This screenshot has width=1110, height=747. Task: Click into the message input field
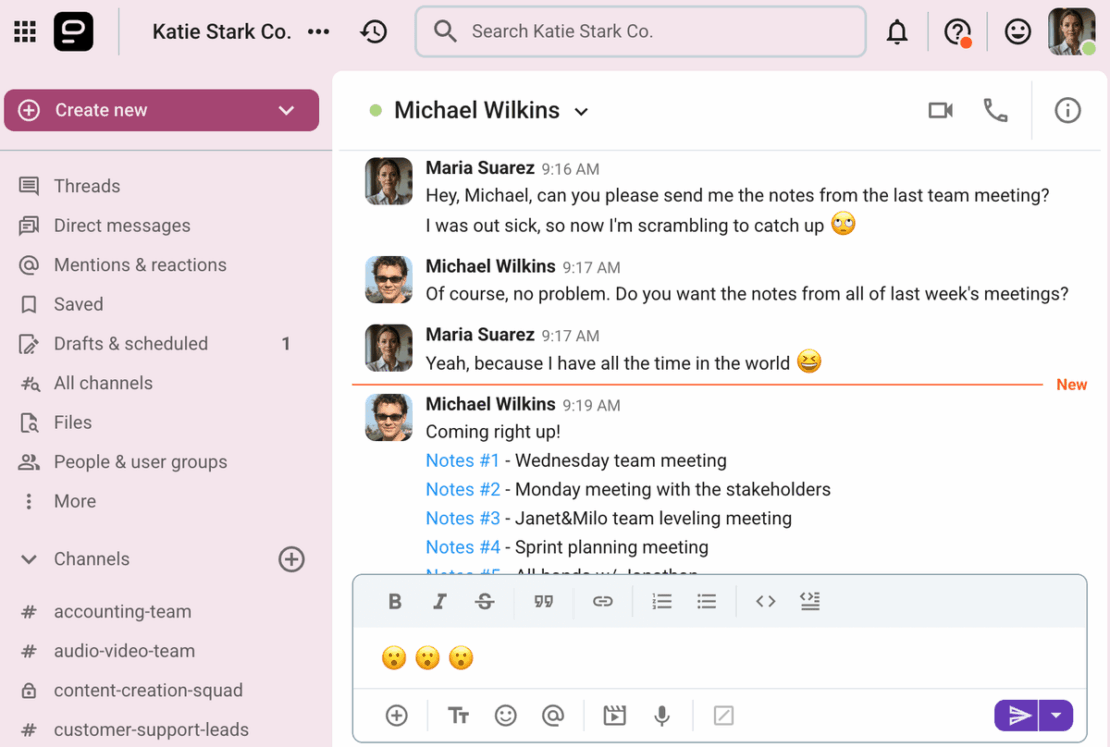pos(700,658)
